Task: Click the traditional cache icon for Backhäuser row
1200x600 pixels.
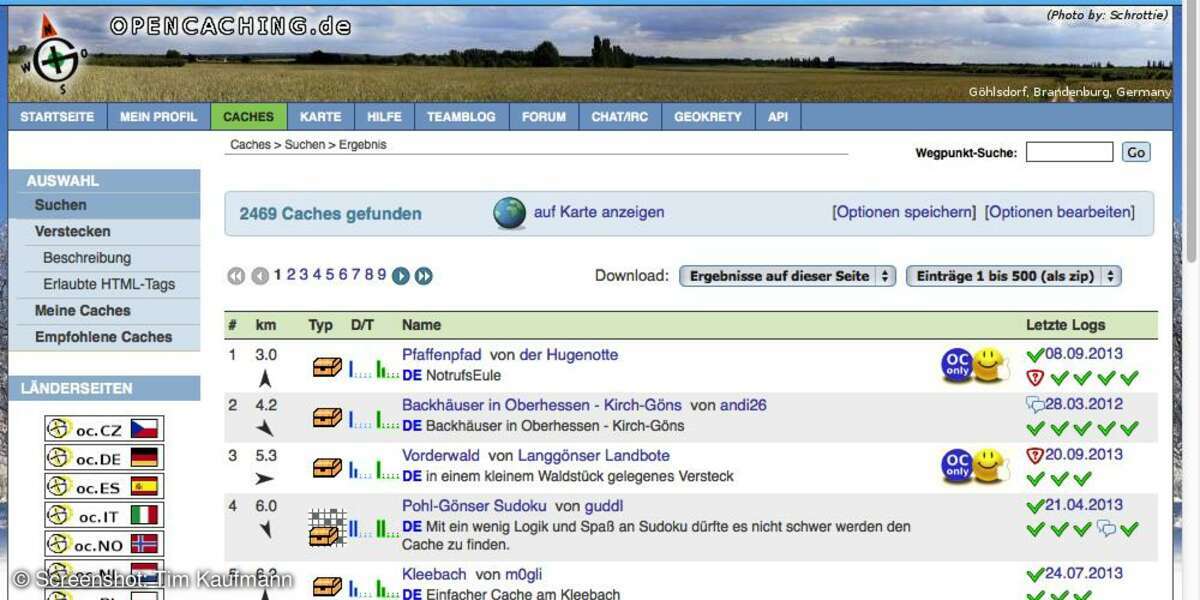Action: (327, 418)
